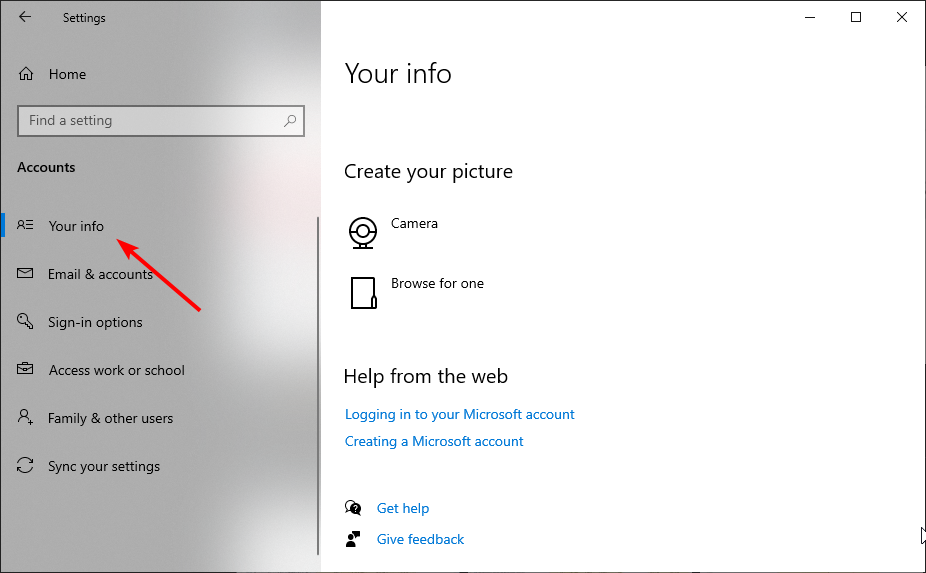This screenshot has height=573, width=926.
Task: Open Creating a Microsoft account link
Action: coord(434,441)
